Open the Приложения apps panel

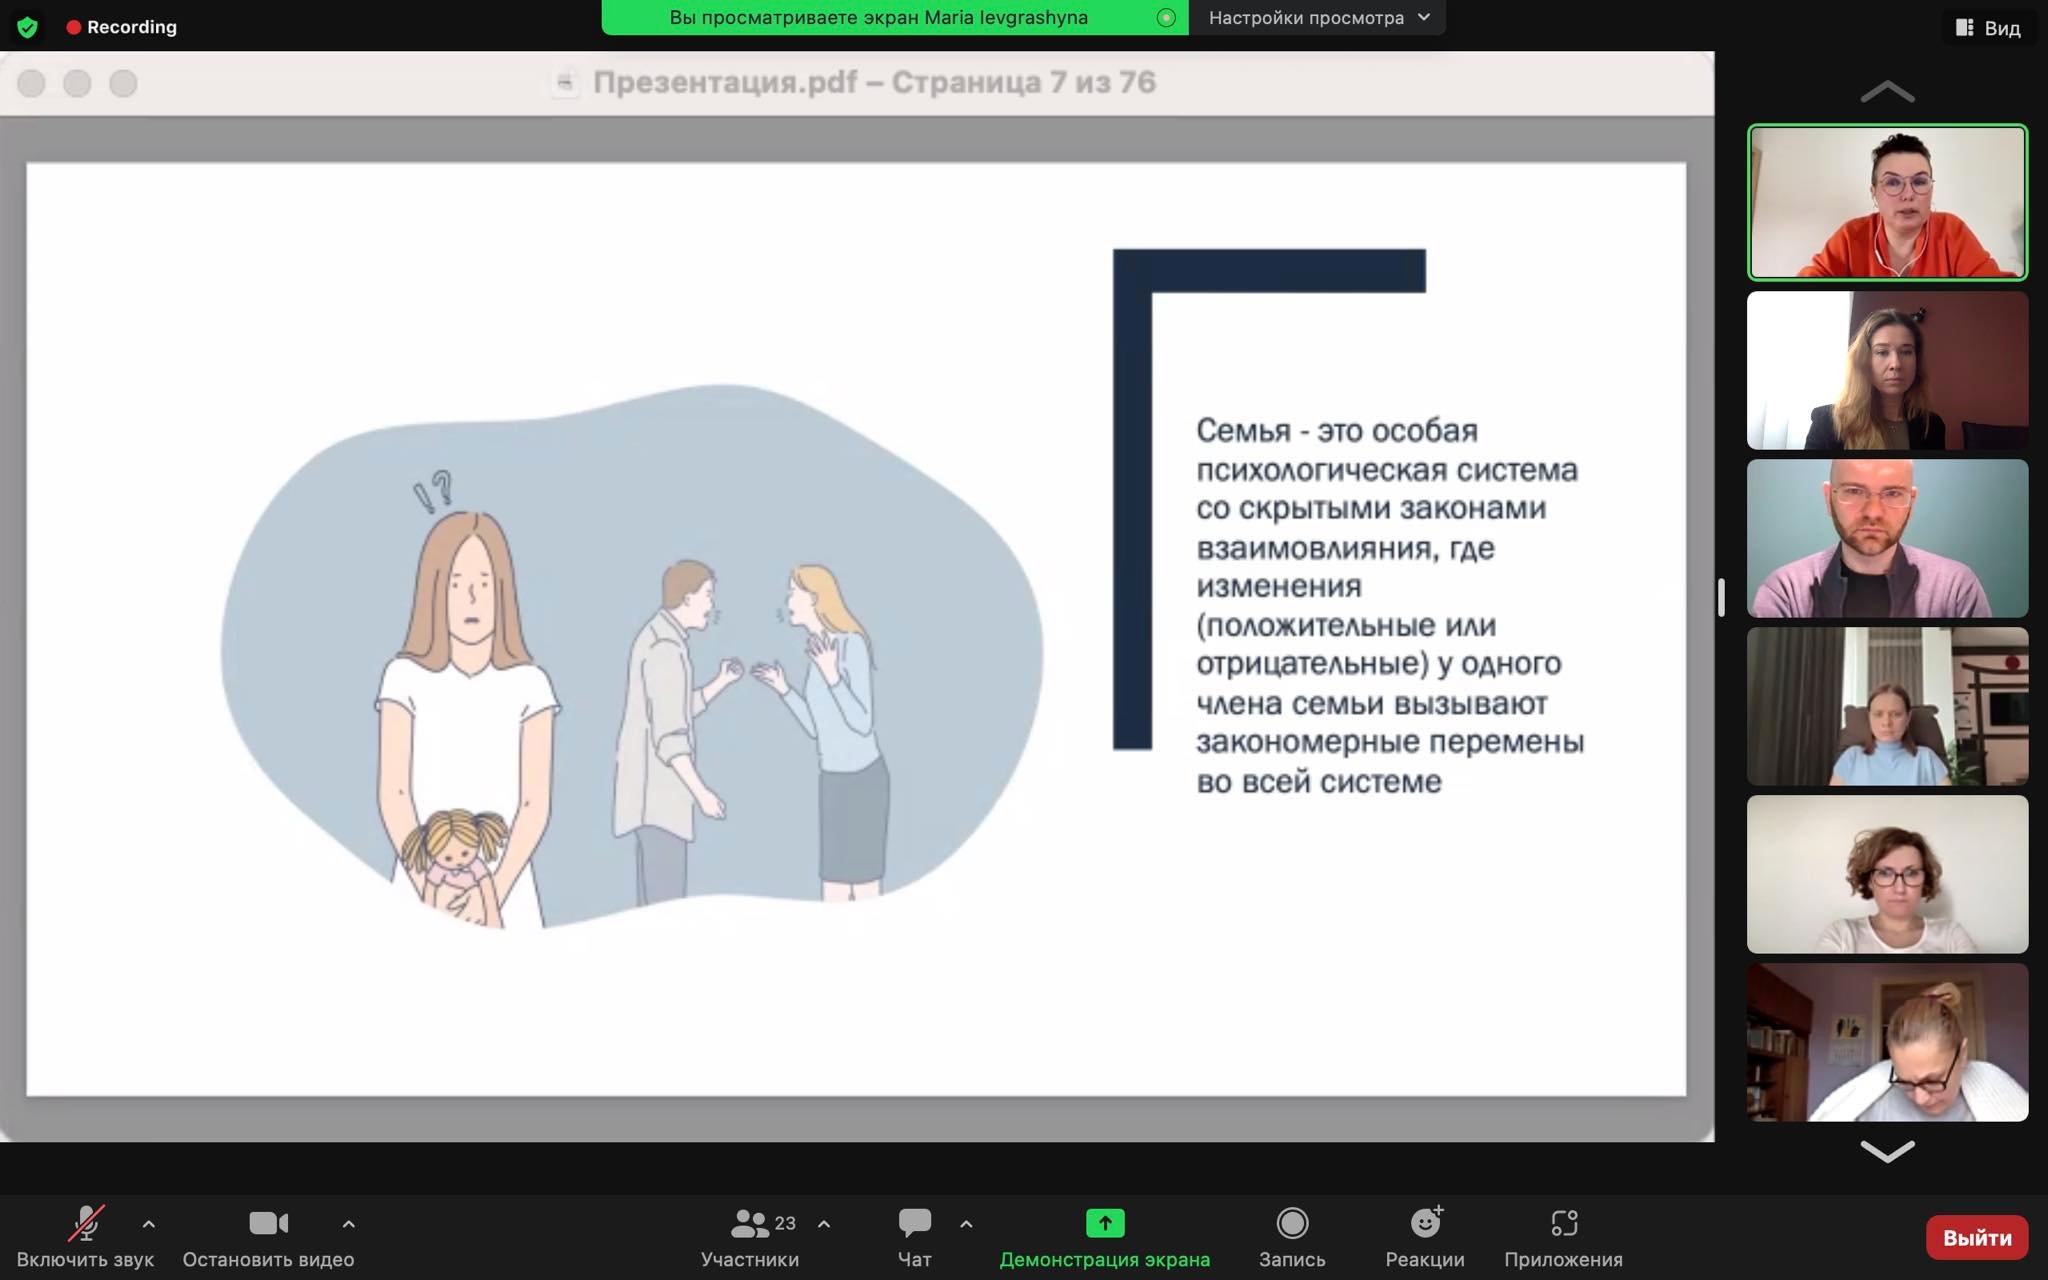pos(1563,1224)
